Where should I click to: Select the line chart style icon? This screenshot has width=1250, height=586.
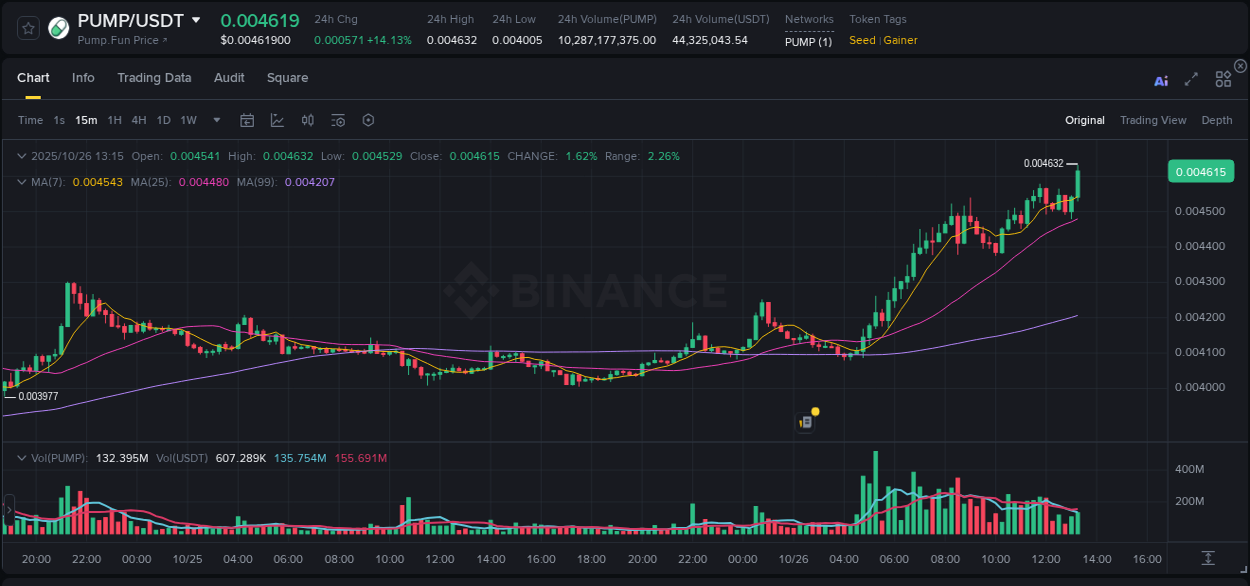click(276, 120)
